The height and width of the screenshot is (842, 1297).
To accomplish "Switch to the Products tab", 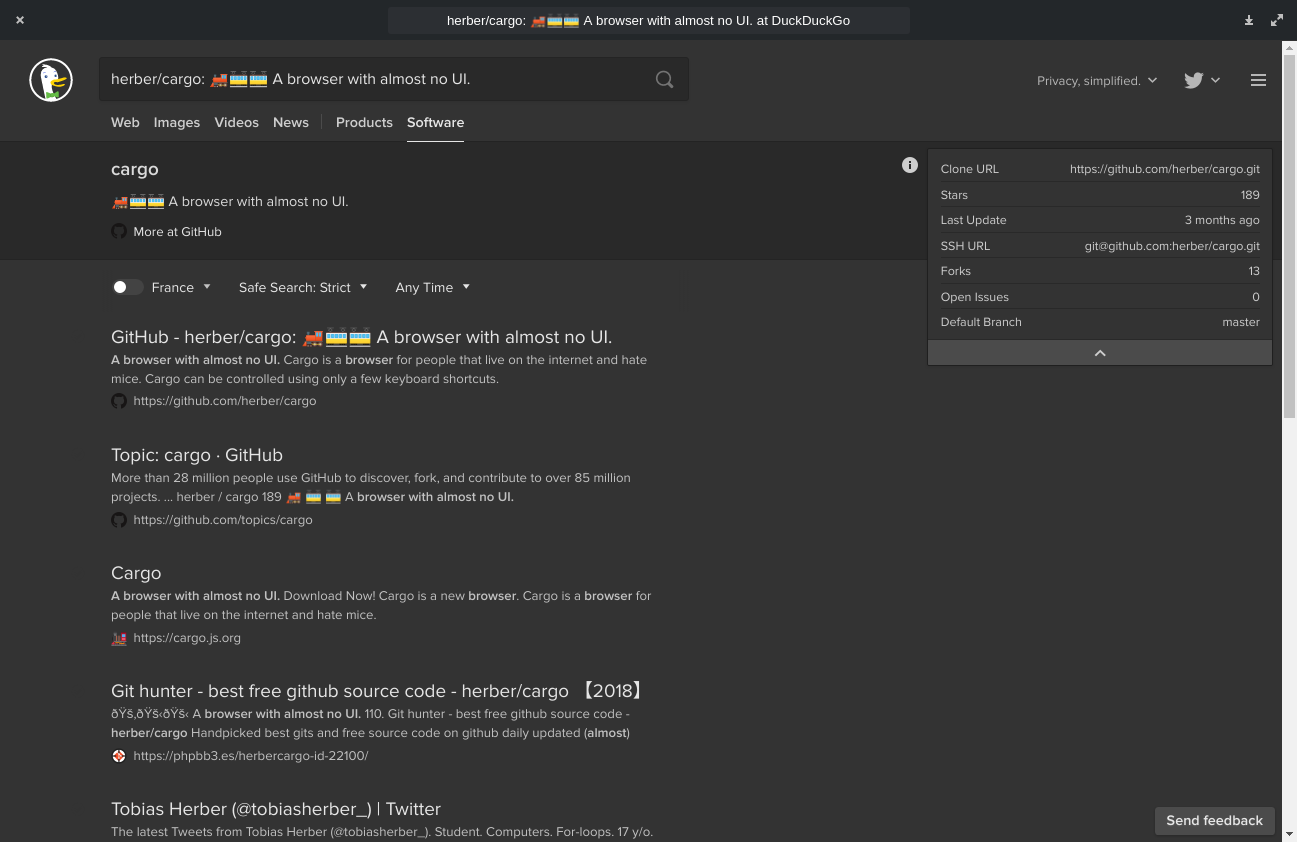I will point(364,122).
